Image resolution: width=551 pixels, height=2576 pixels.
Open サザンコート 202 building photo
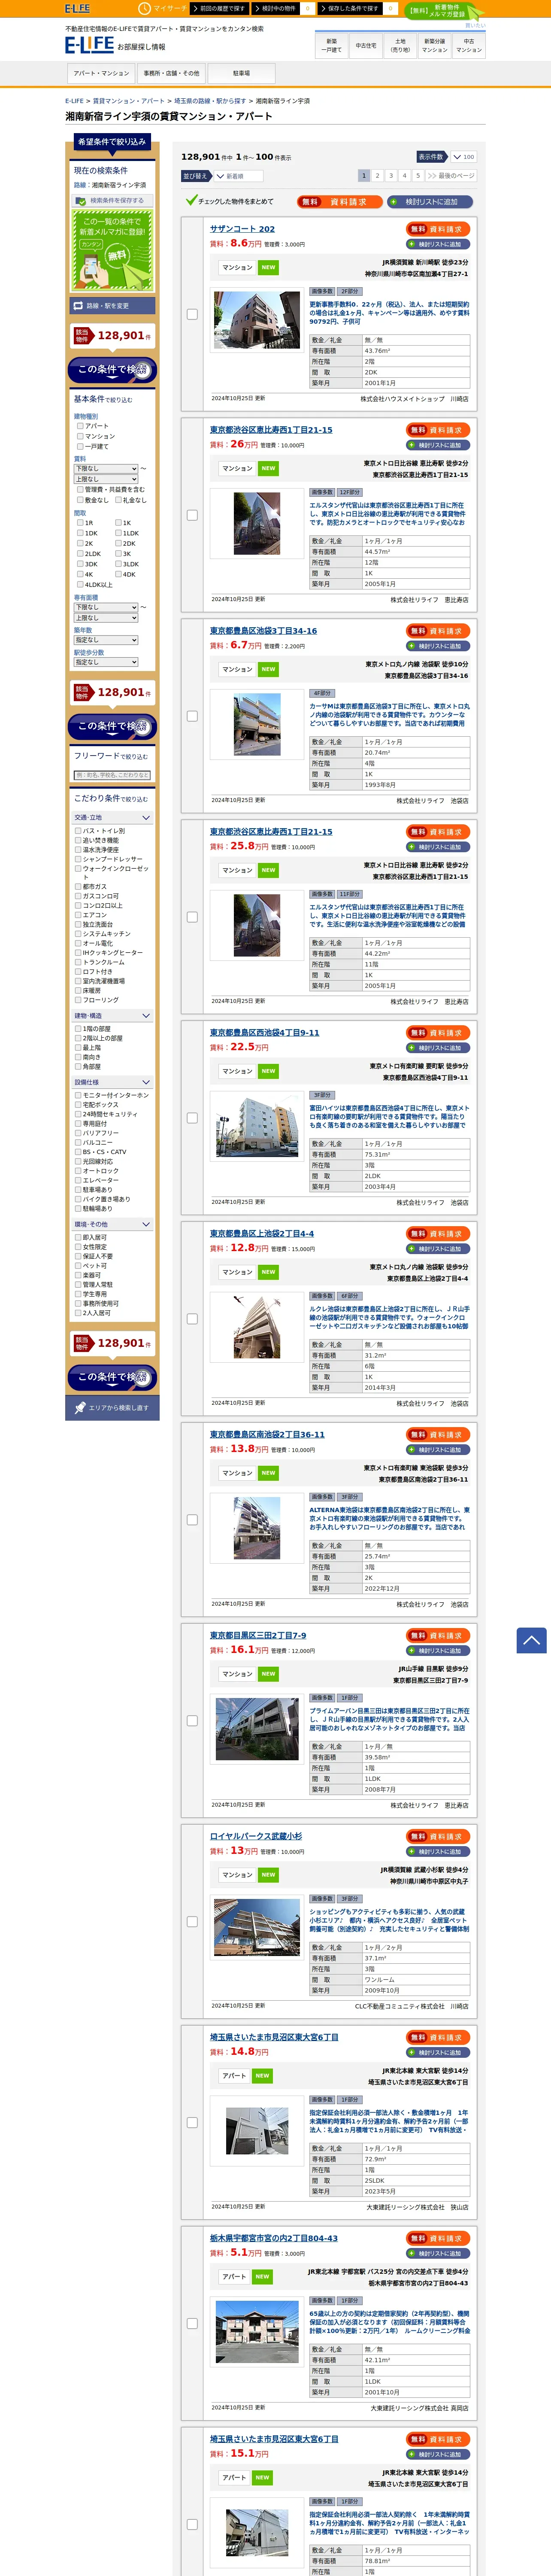click(257, 320)
